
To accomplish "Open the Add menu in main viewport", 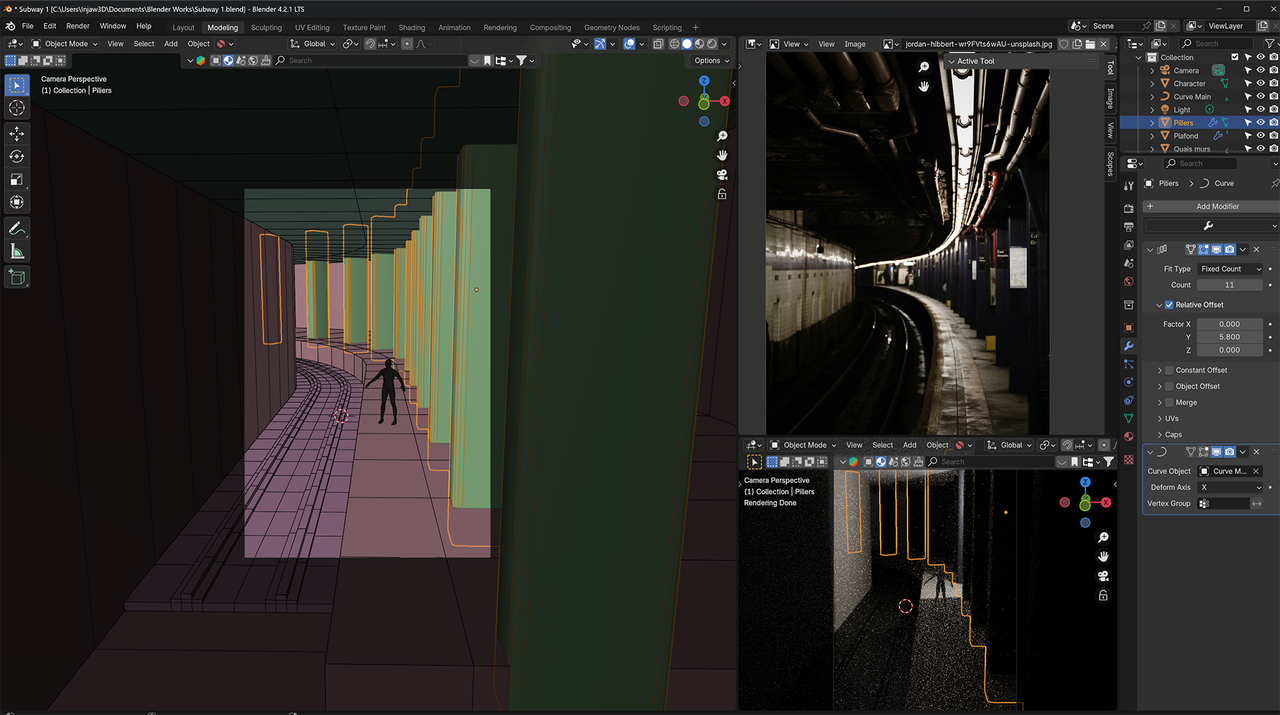I will point(171,44).
